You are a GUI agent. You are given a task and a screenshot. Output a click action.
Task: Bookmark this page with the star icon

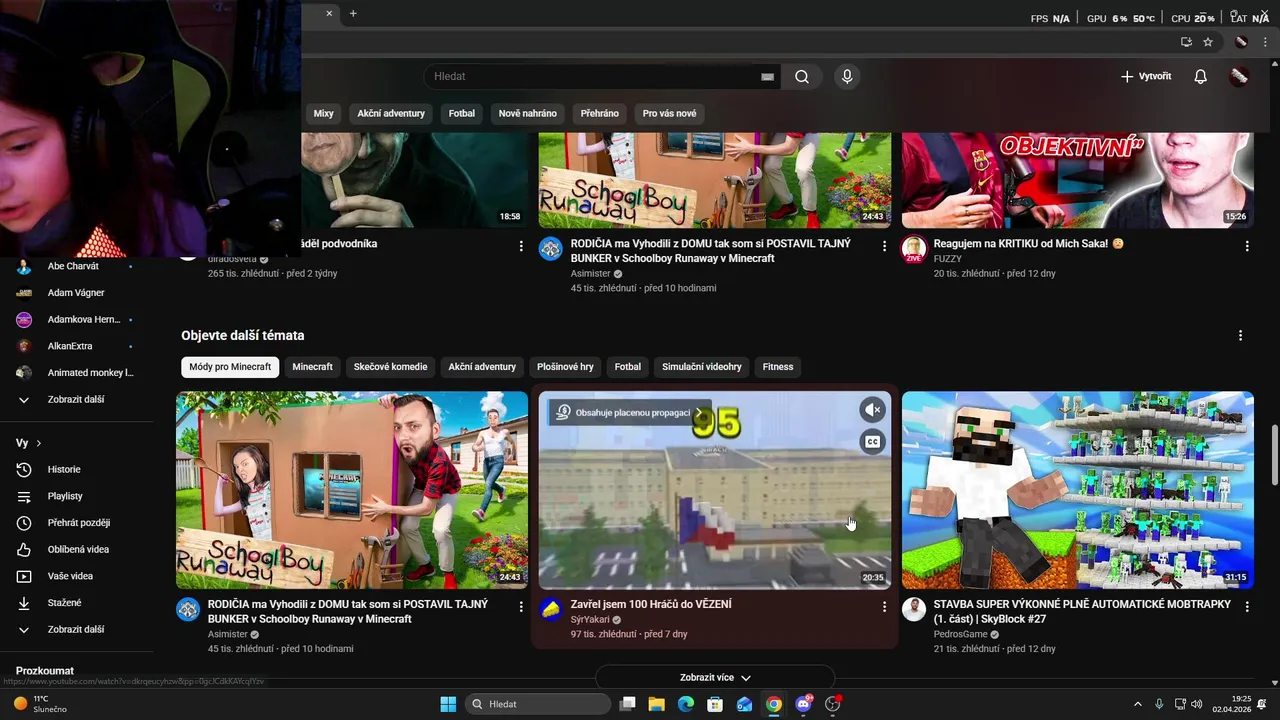[x=1208, y=42]
